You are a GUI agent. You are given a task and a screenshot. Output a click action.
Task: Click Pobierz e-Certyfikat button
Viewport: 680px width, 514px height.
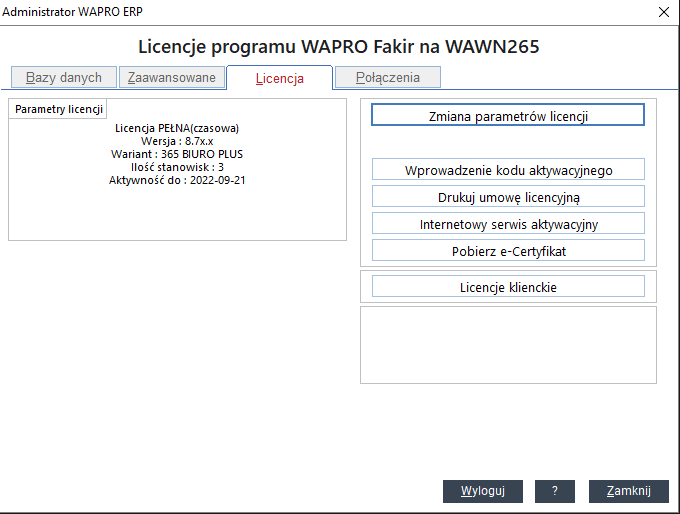click(x=508, y=250)
